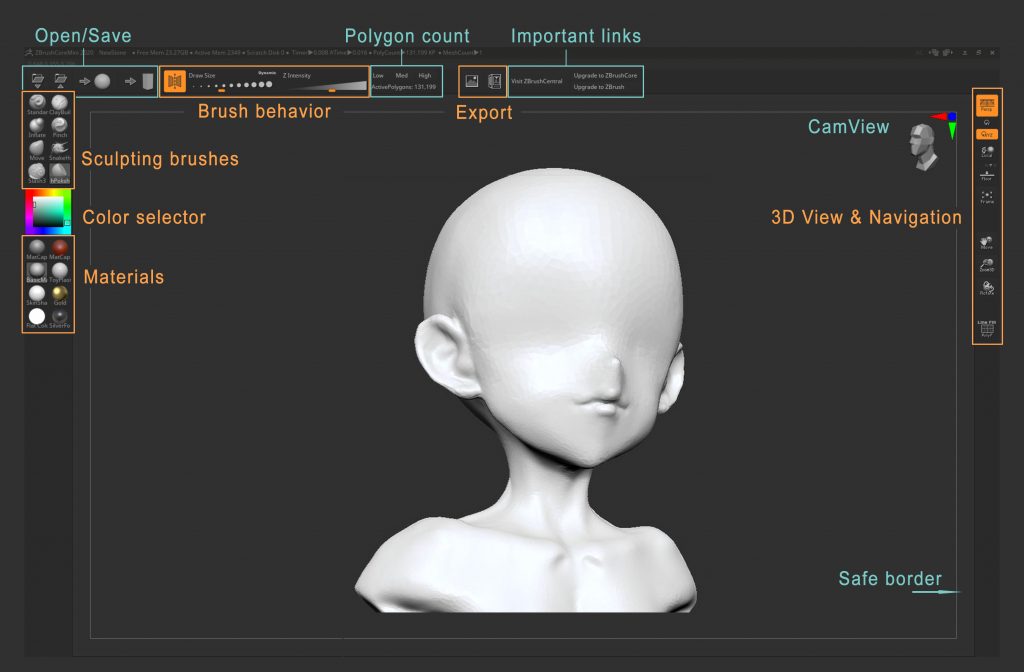Image resolution: width=1024 pixels, height=672 pixels.
Task: Set polygon resolution to High
Action: tap(425, 75)
